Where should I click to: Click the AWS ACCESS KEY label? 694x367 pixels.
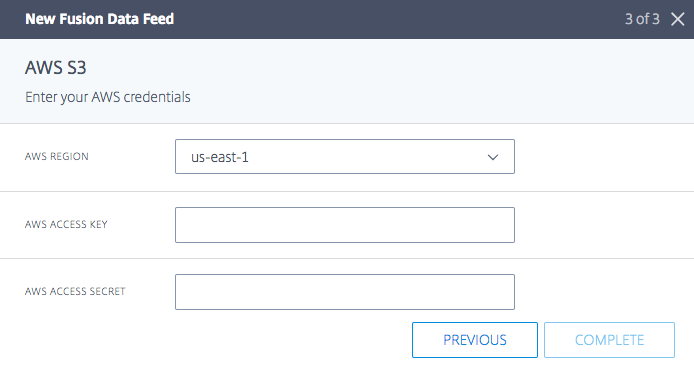pyautogui.click(x=66, y=224)
